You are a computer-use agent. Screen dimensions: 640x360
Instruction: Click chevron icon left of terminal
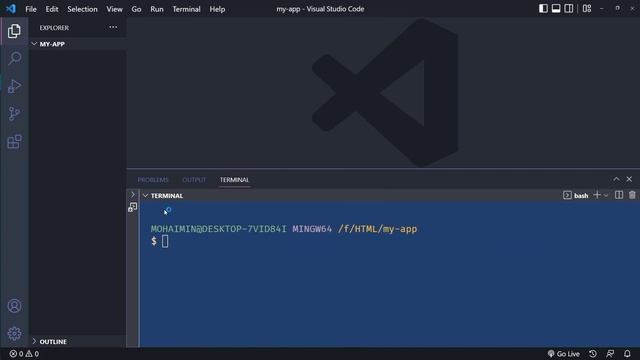point(133,195)
